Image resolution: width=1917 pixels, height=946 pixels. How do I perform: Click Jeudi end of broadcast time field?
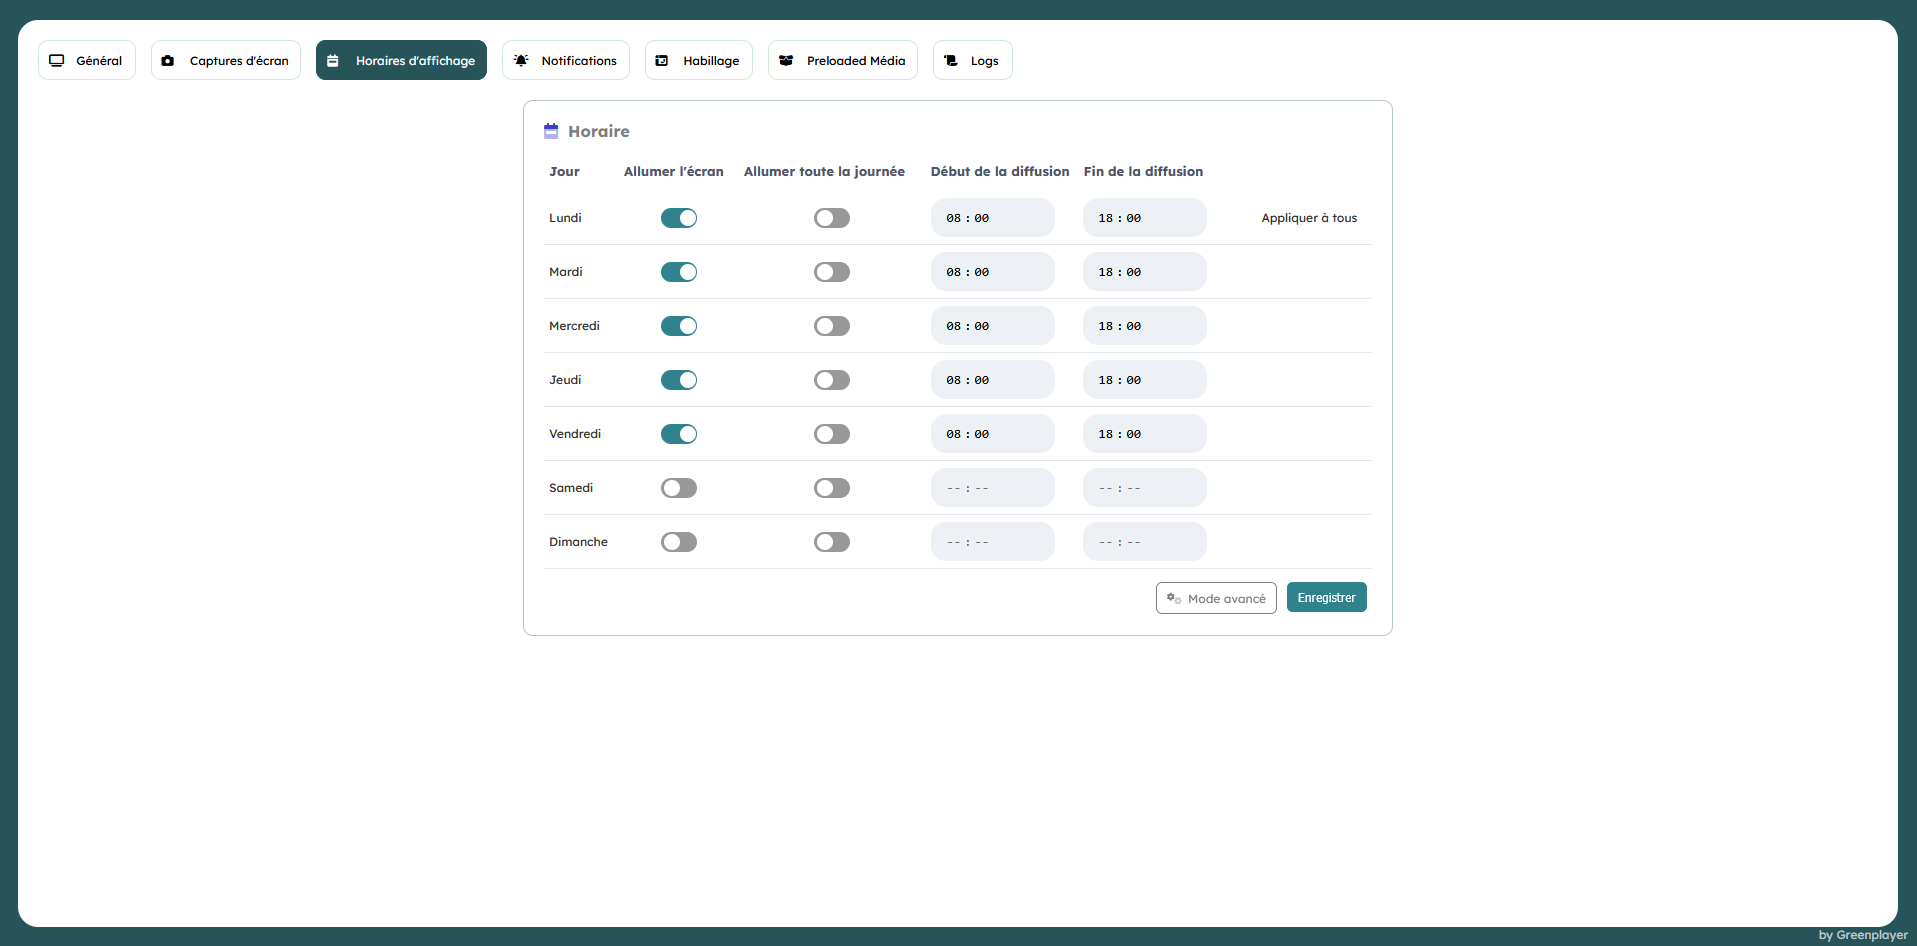[x=1144, y=380]
